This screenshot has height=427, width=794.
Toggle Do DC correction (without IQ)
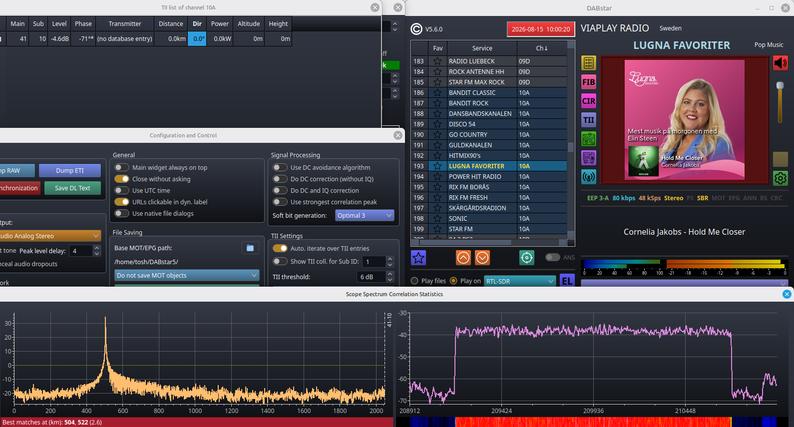(280, 179)
